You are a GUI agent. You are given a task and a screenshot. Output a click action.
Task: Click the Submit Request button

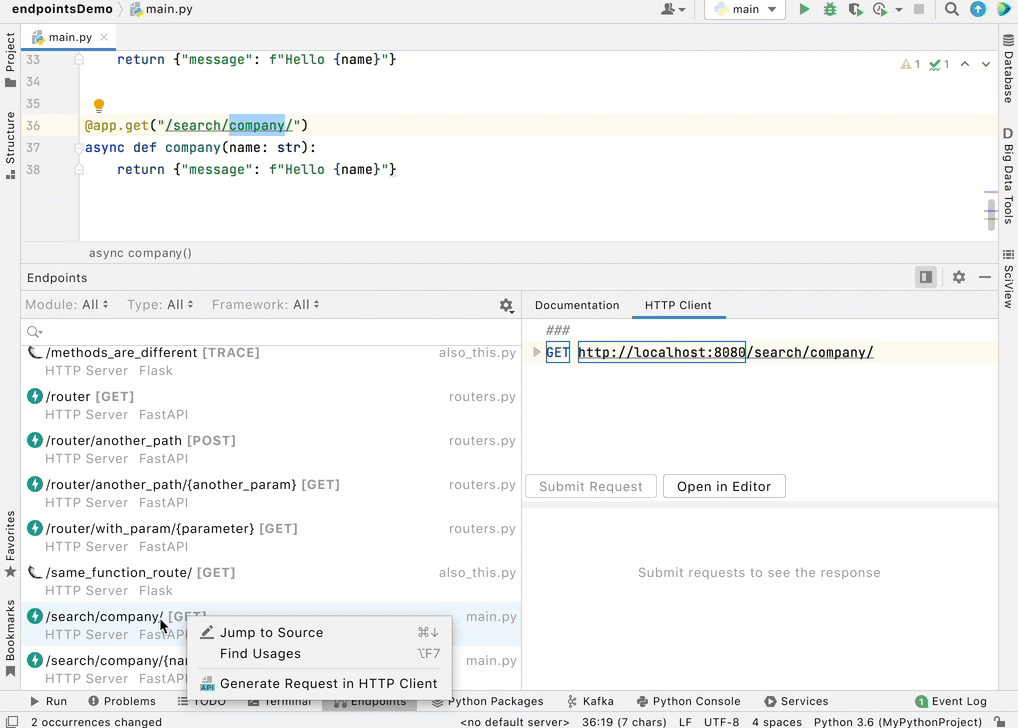click(590, 486)
